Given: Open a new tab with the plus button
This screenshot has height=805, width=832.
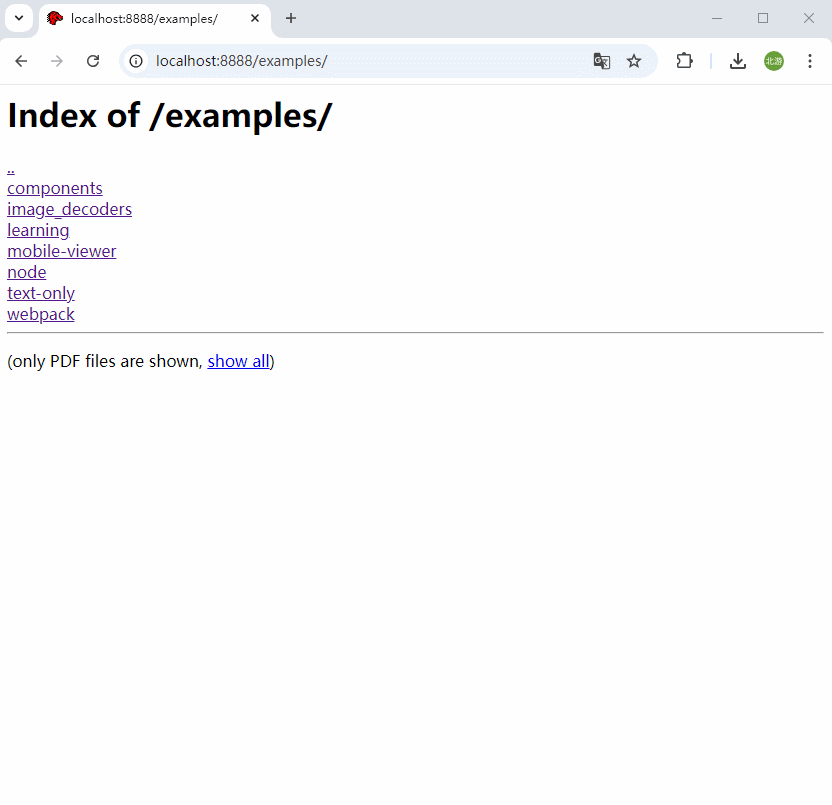Looking at the screenshot, I should tap(291, 18).
